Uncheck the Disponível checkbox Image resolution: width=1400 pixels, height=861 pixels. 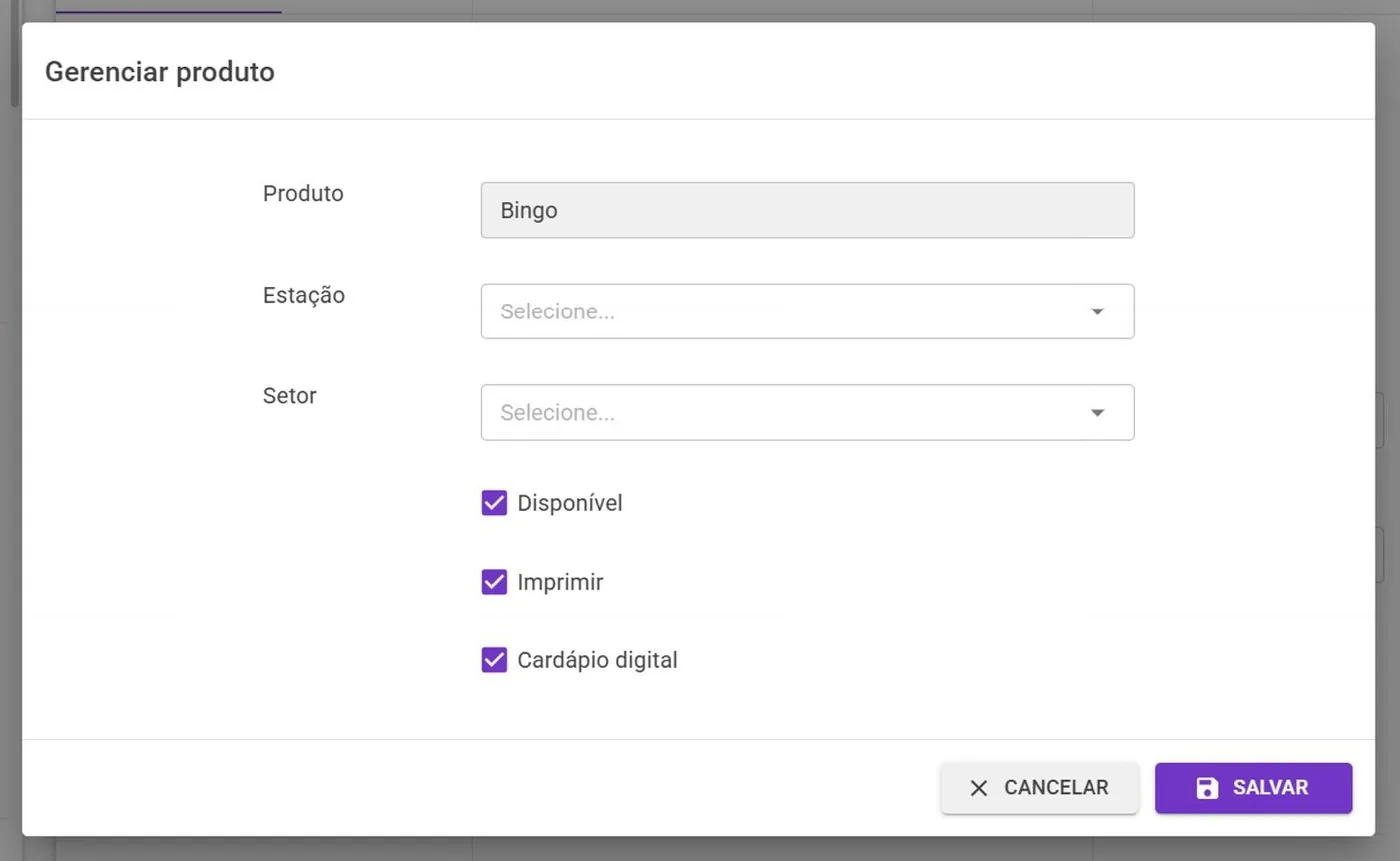pos(494,503)
